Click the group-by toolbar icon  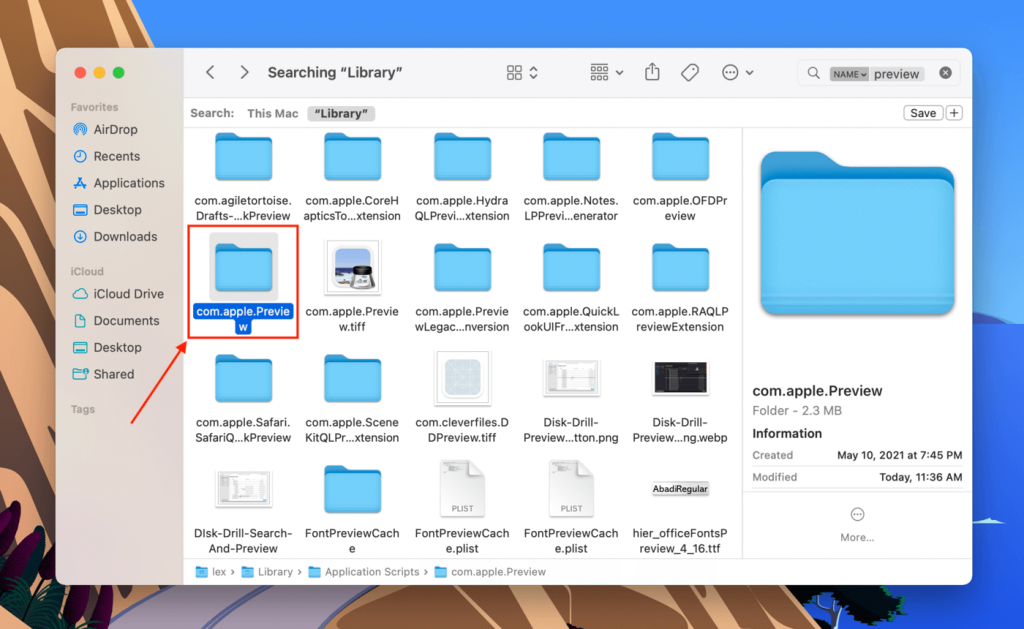598,71
